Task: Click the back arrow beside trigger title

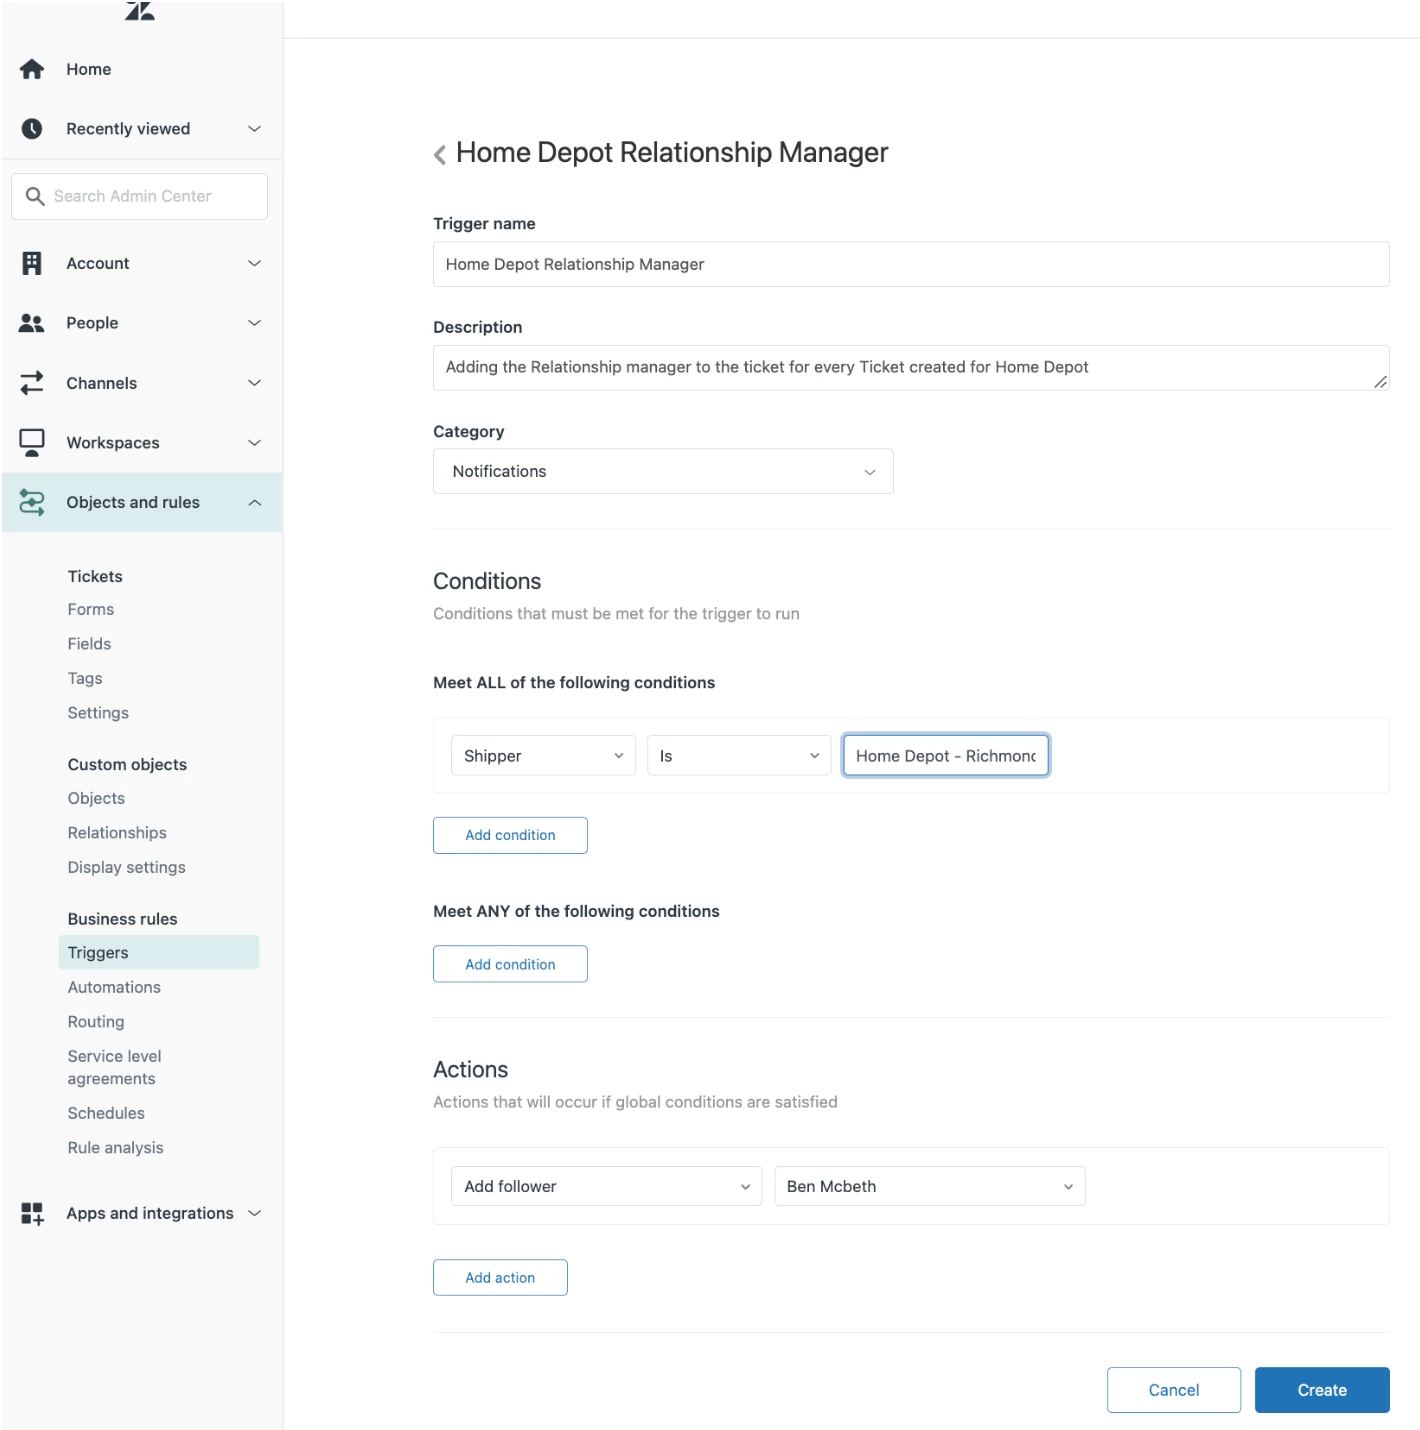Action: point(440,155)
